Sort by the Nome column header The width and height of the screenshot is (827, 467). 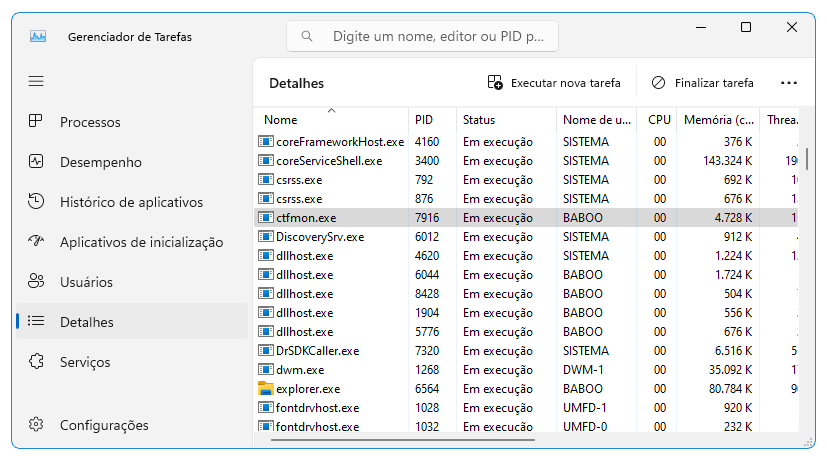coord(331,120)
